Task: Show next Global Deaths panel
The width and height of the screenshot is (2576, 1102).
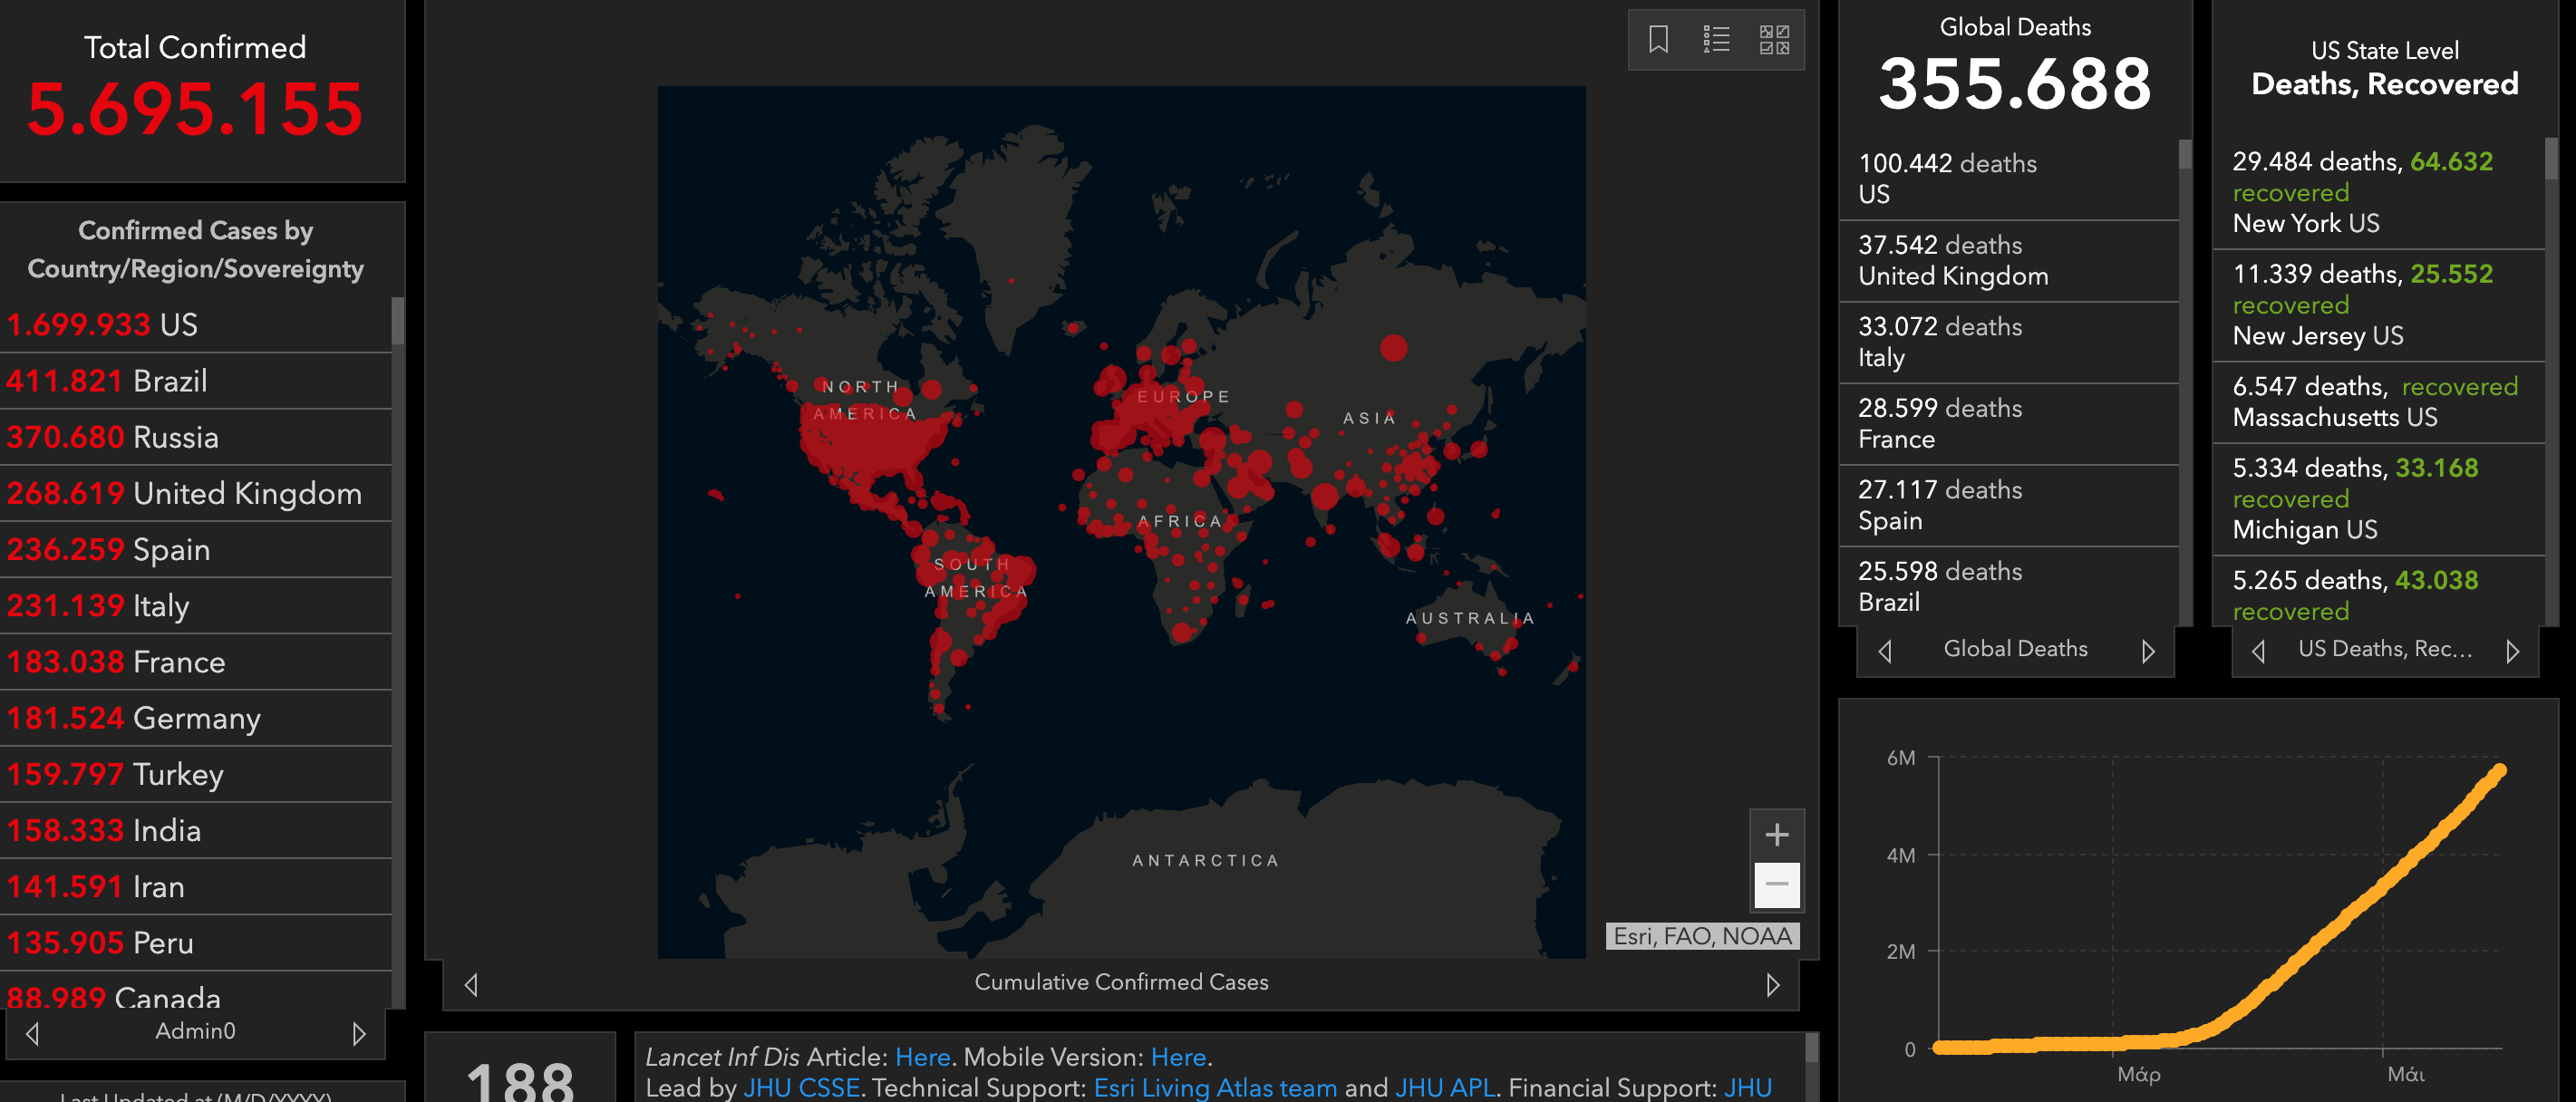Action: pos(2148,651)
